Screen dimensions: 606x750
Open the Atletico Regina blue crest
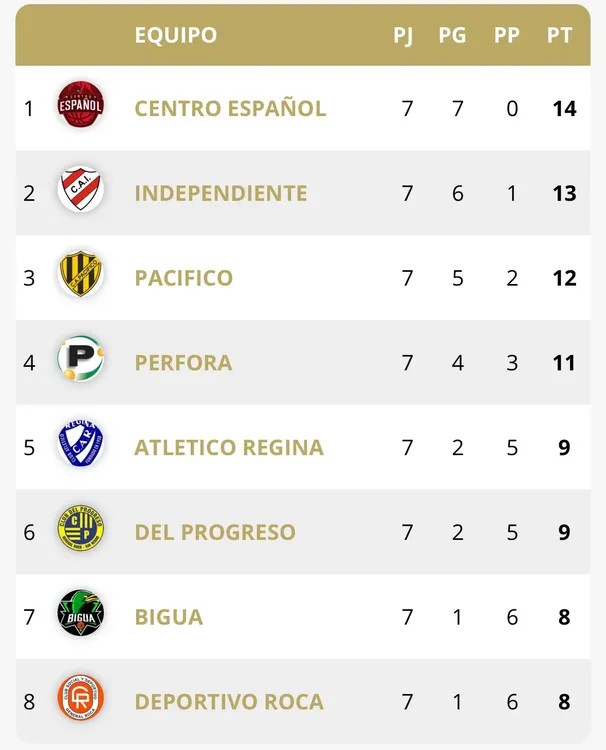[81, 445]
